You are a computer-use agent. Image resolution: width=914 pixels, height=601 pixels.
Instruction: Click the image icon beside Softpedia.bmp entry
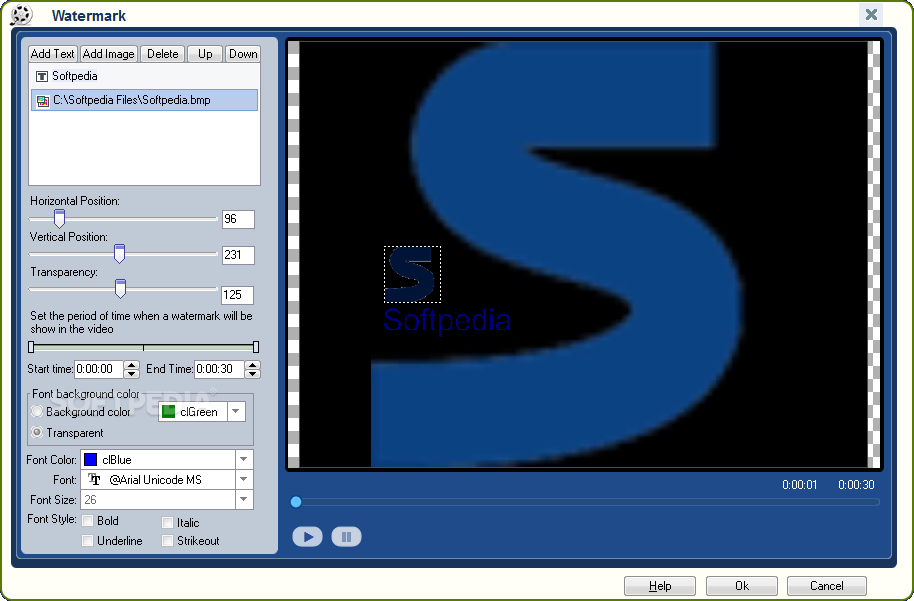tap(43, 101)
